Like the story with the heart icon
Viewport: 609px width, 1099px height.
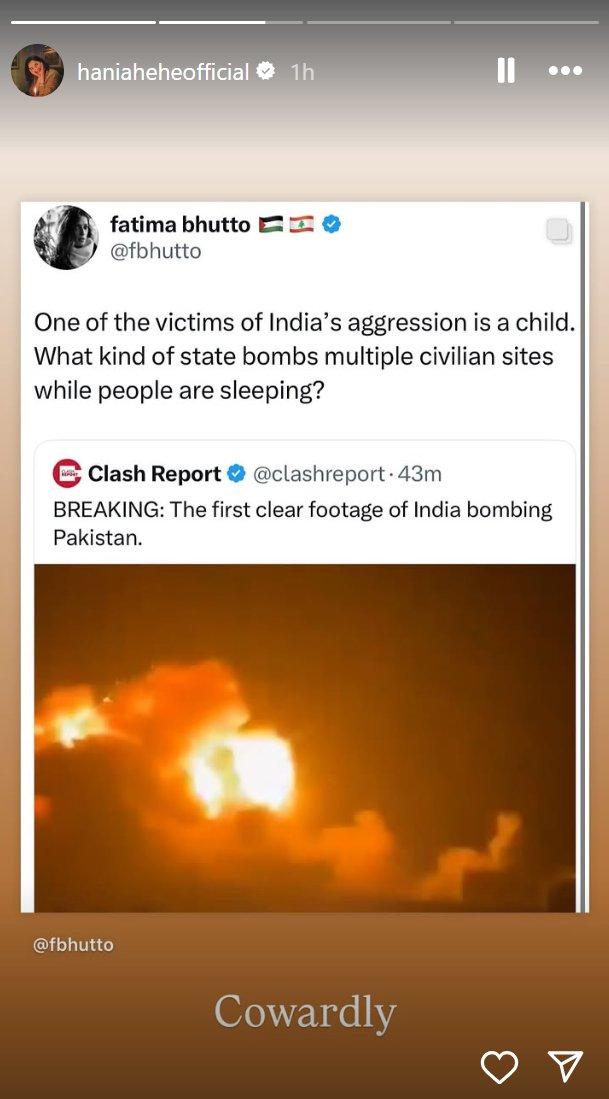pyautogui.click(x=499, y=1067)
